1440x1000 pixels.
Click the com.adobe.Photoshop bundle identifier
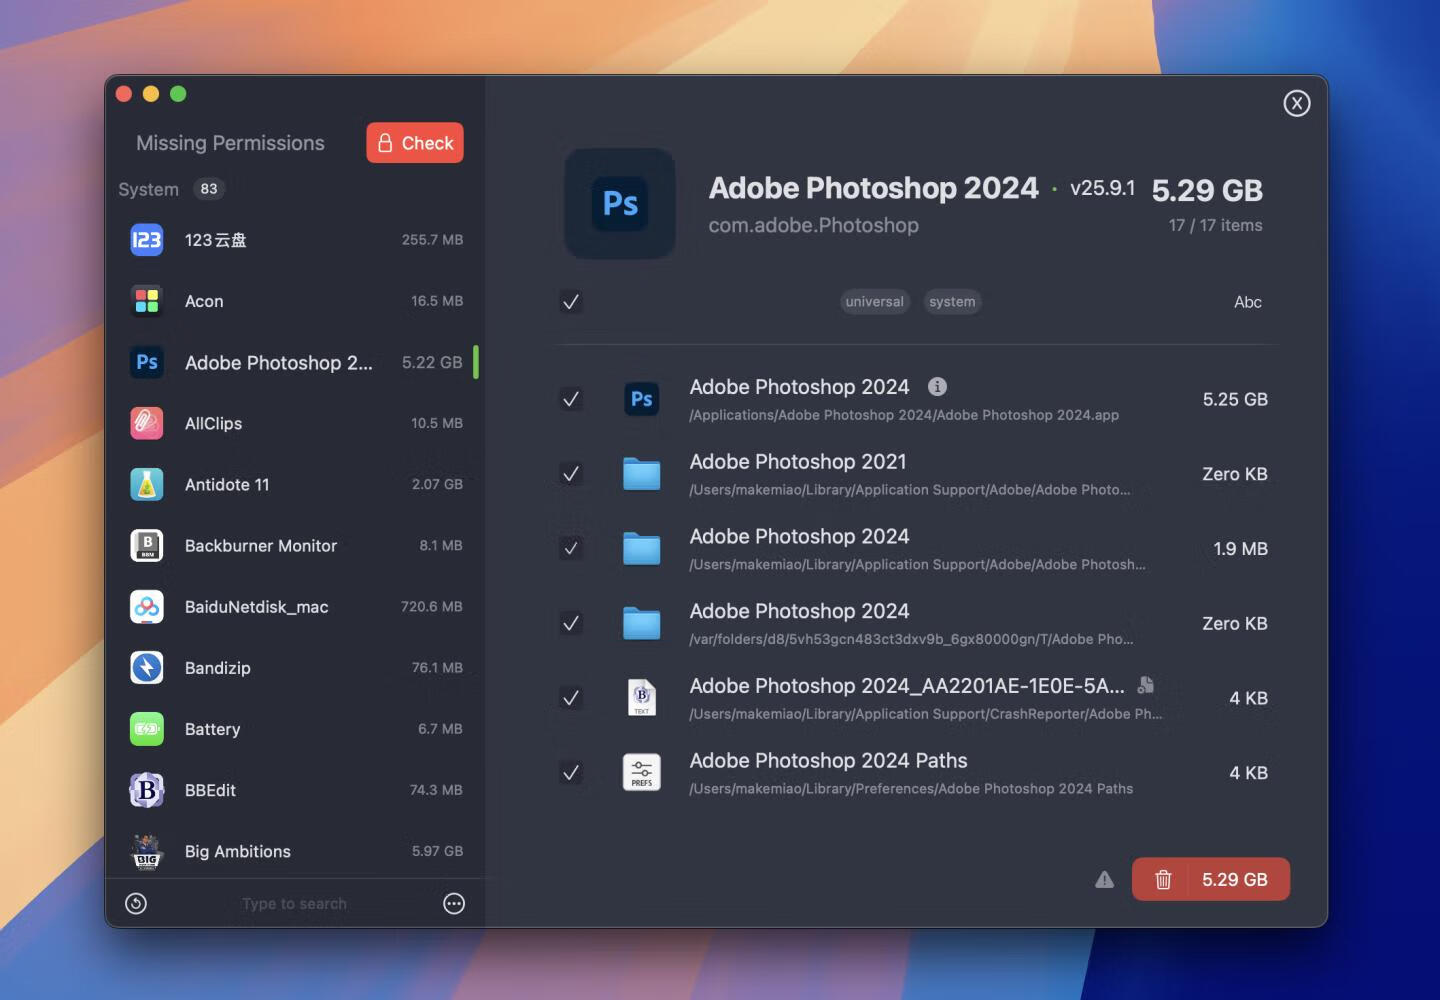[x=814, y=225]
